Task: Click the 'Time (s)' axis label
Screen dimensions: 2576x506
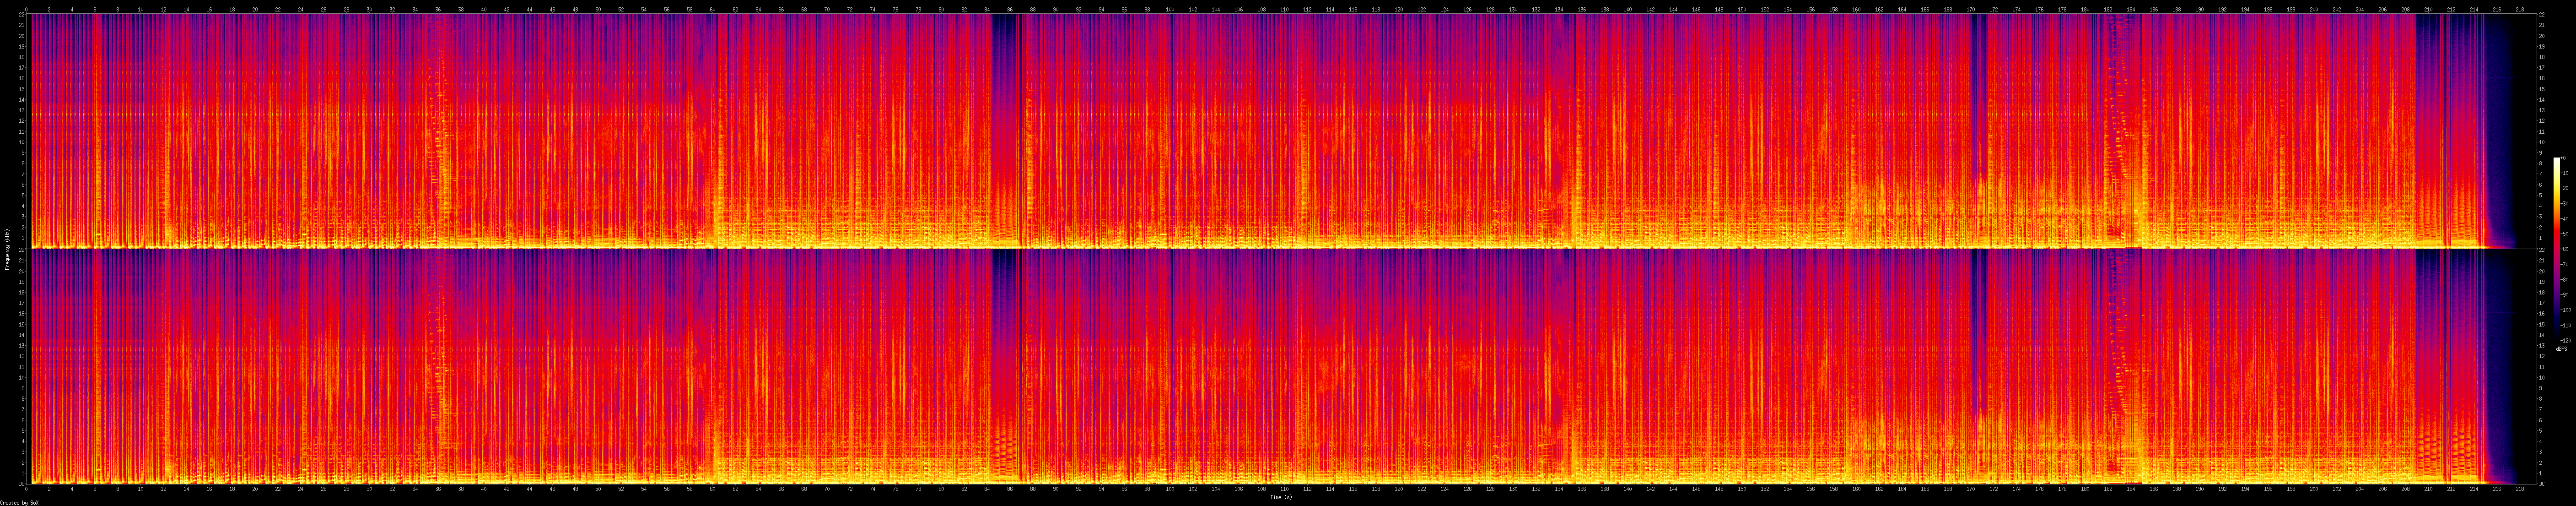Action: coord(1281,496)
